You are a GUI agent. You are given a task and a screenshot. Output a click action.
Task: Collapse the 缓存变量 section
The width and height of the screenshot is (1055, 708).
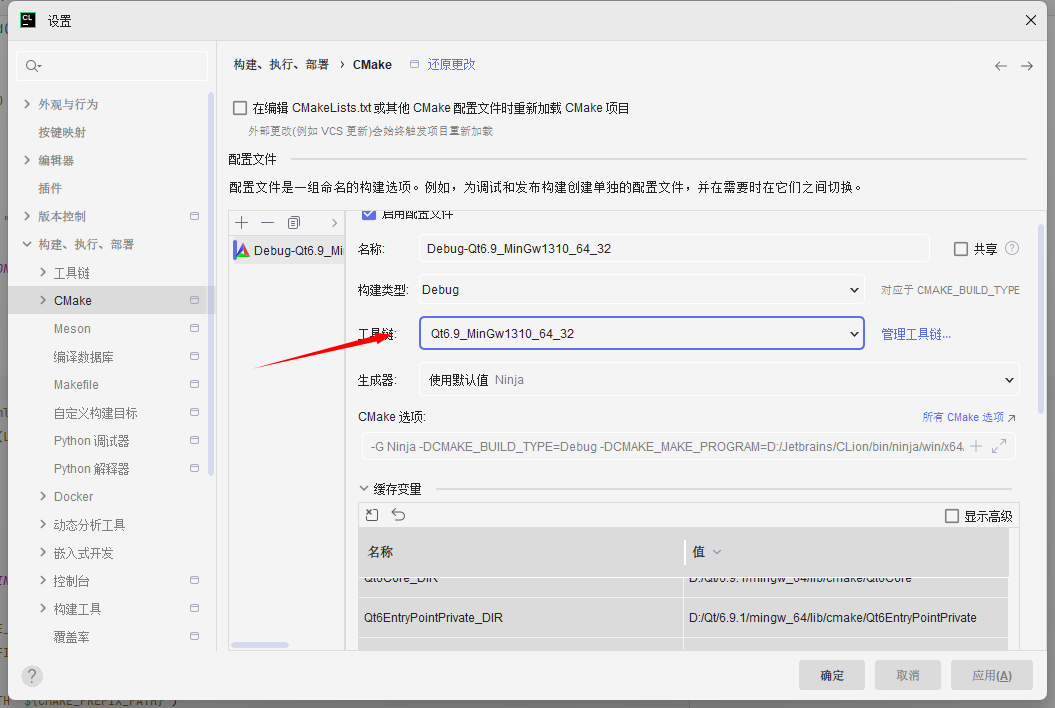tap(364, 489)
